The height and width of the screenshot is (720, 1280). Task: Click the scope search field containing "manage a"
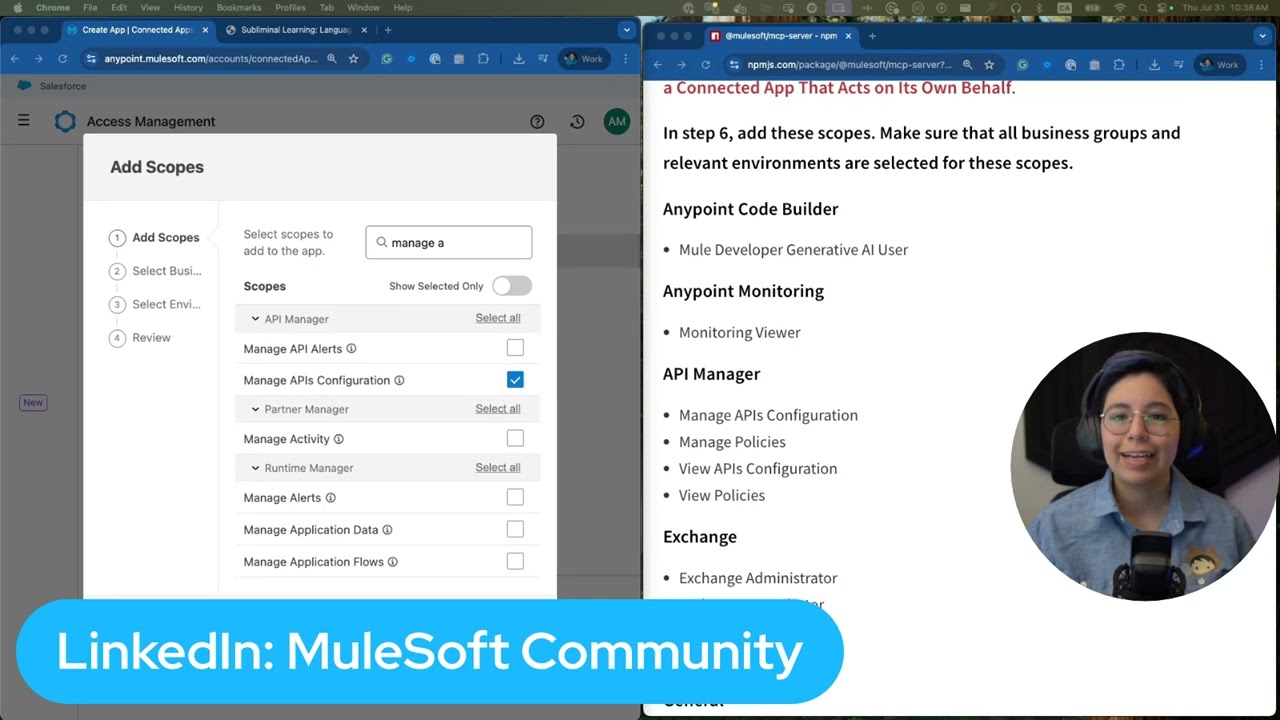pyautogui.click(x=449, y=242)
